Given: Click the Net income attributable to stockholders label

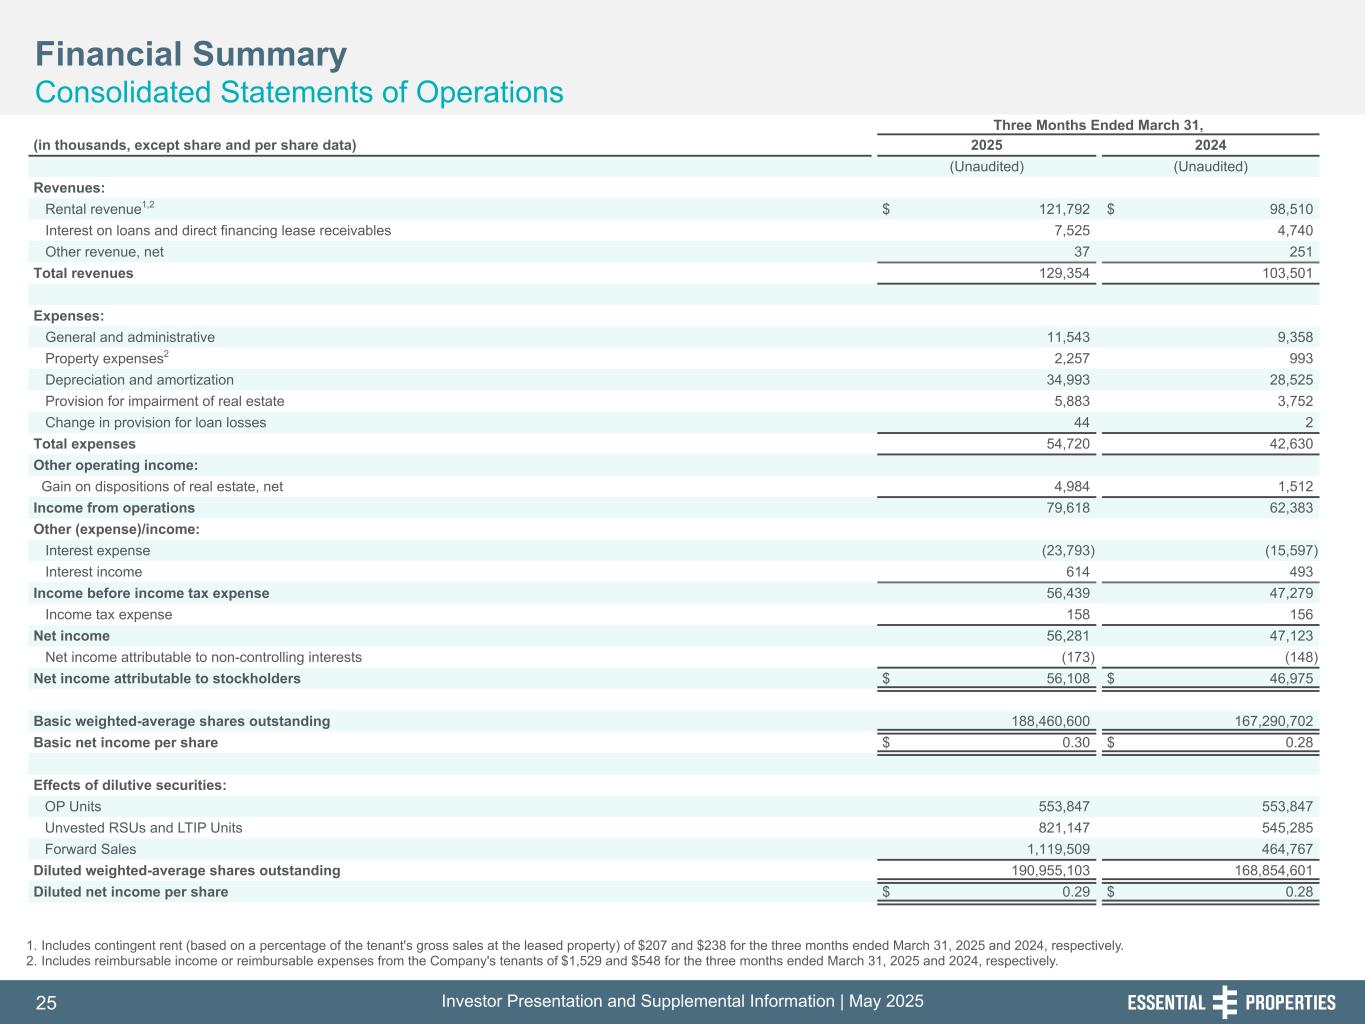Looking at the screenshot, I should click(167, 679).
